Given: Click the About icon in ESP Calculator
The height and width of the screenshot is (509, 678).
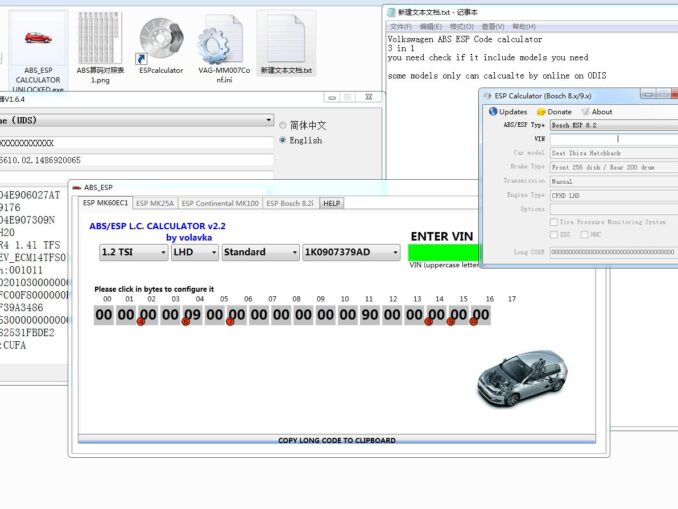Looking at the screenshot, I should [585, 112].
